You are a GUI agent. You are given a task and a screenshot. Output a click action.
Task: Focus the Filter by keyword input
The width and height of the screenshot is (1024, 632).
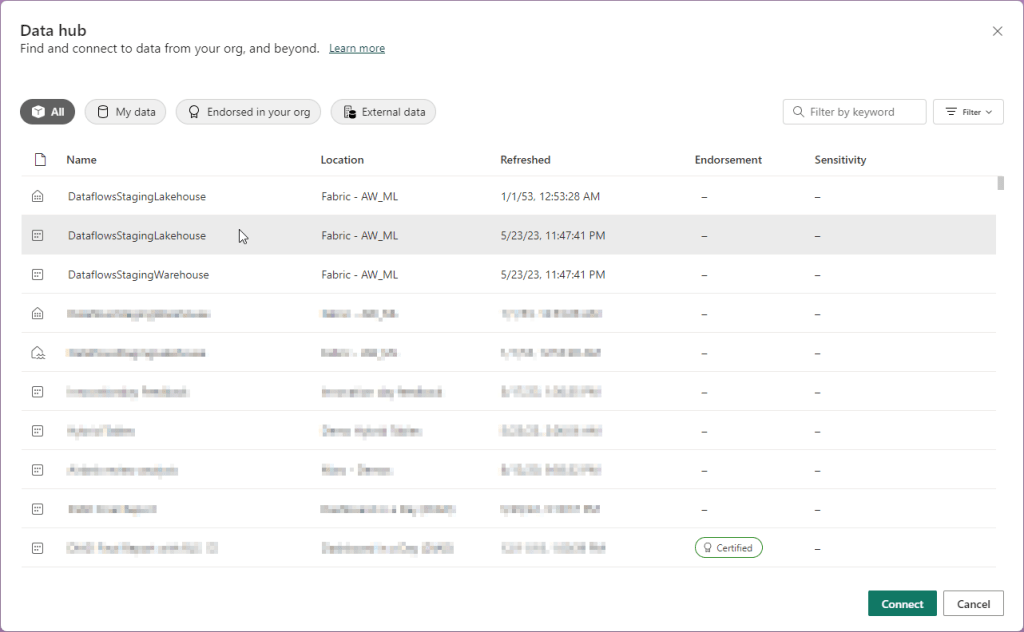tap(863, 112)
